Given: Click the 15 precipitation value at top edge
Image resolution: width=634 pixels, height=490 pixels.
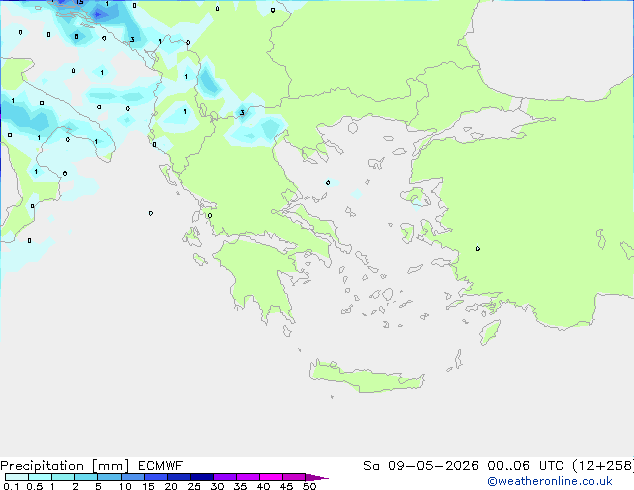Looking at the screenshot, I should click(80, 2).
